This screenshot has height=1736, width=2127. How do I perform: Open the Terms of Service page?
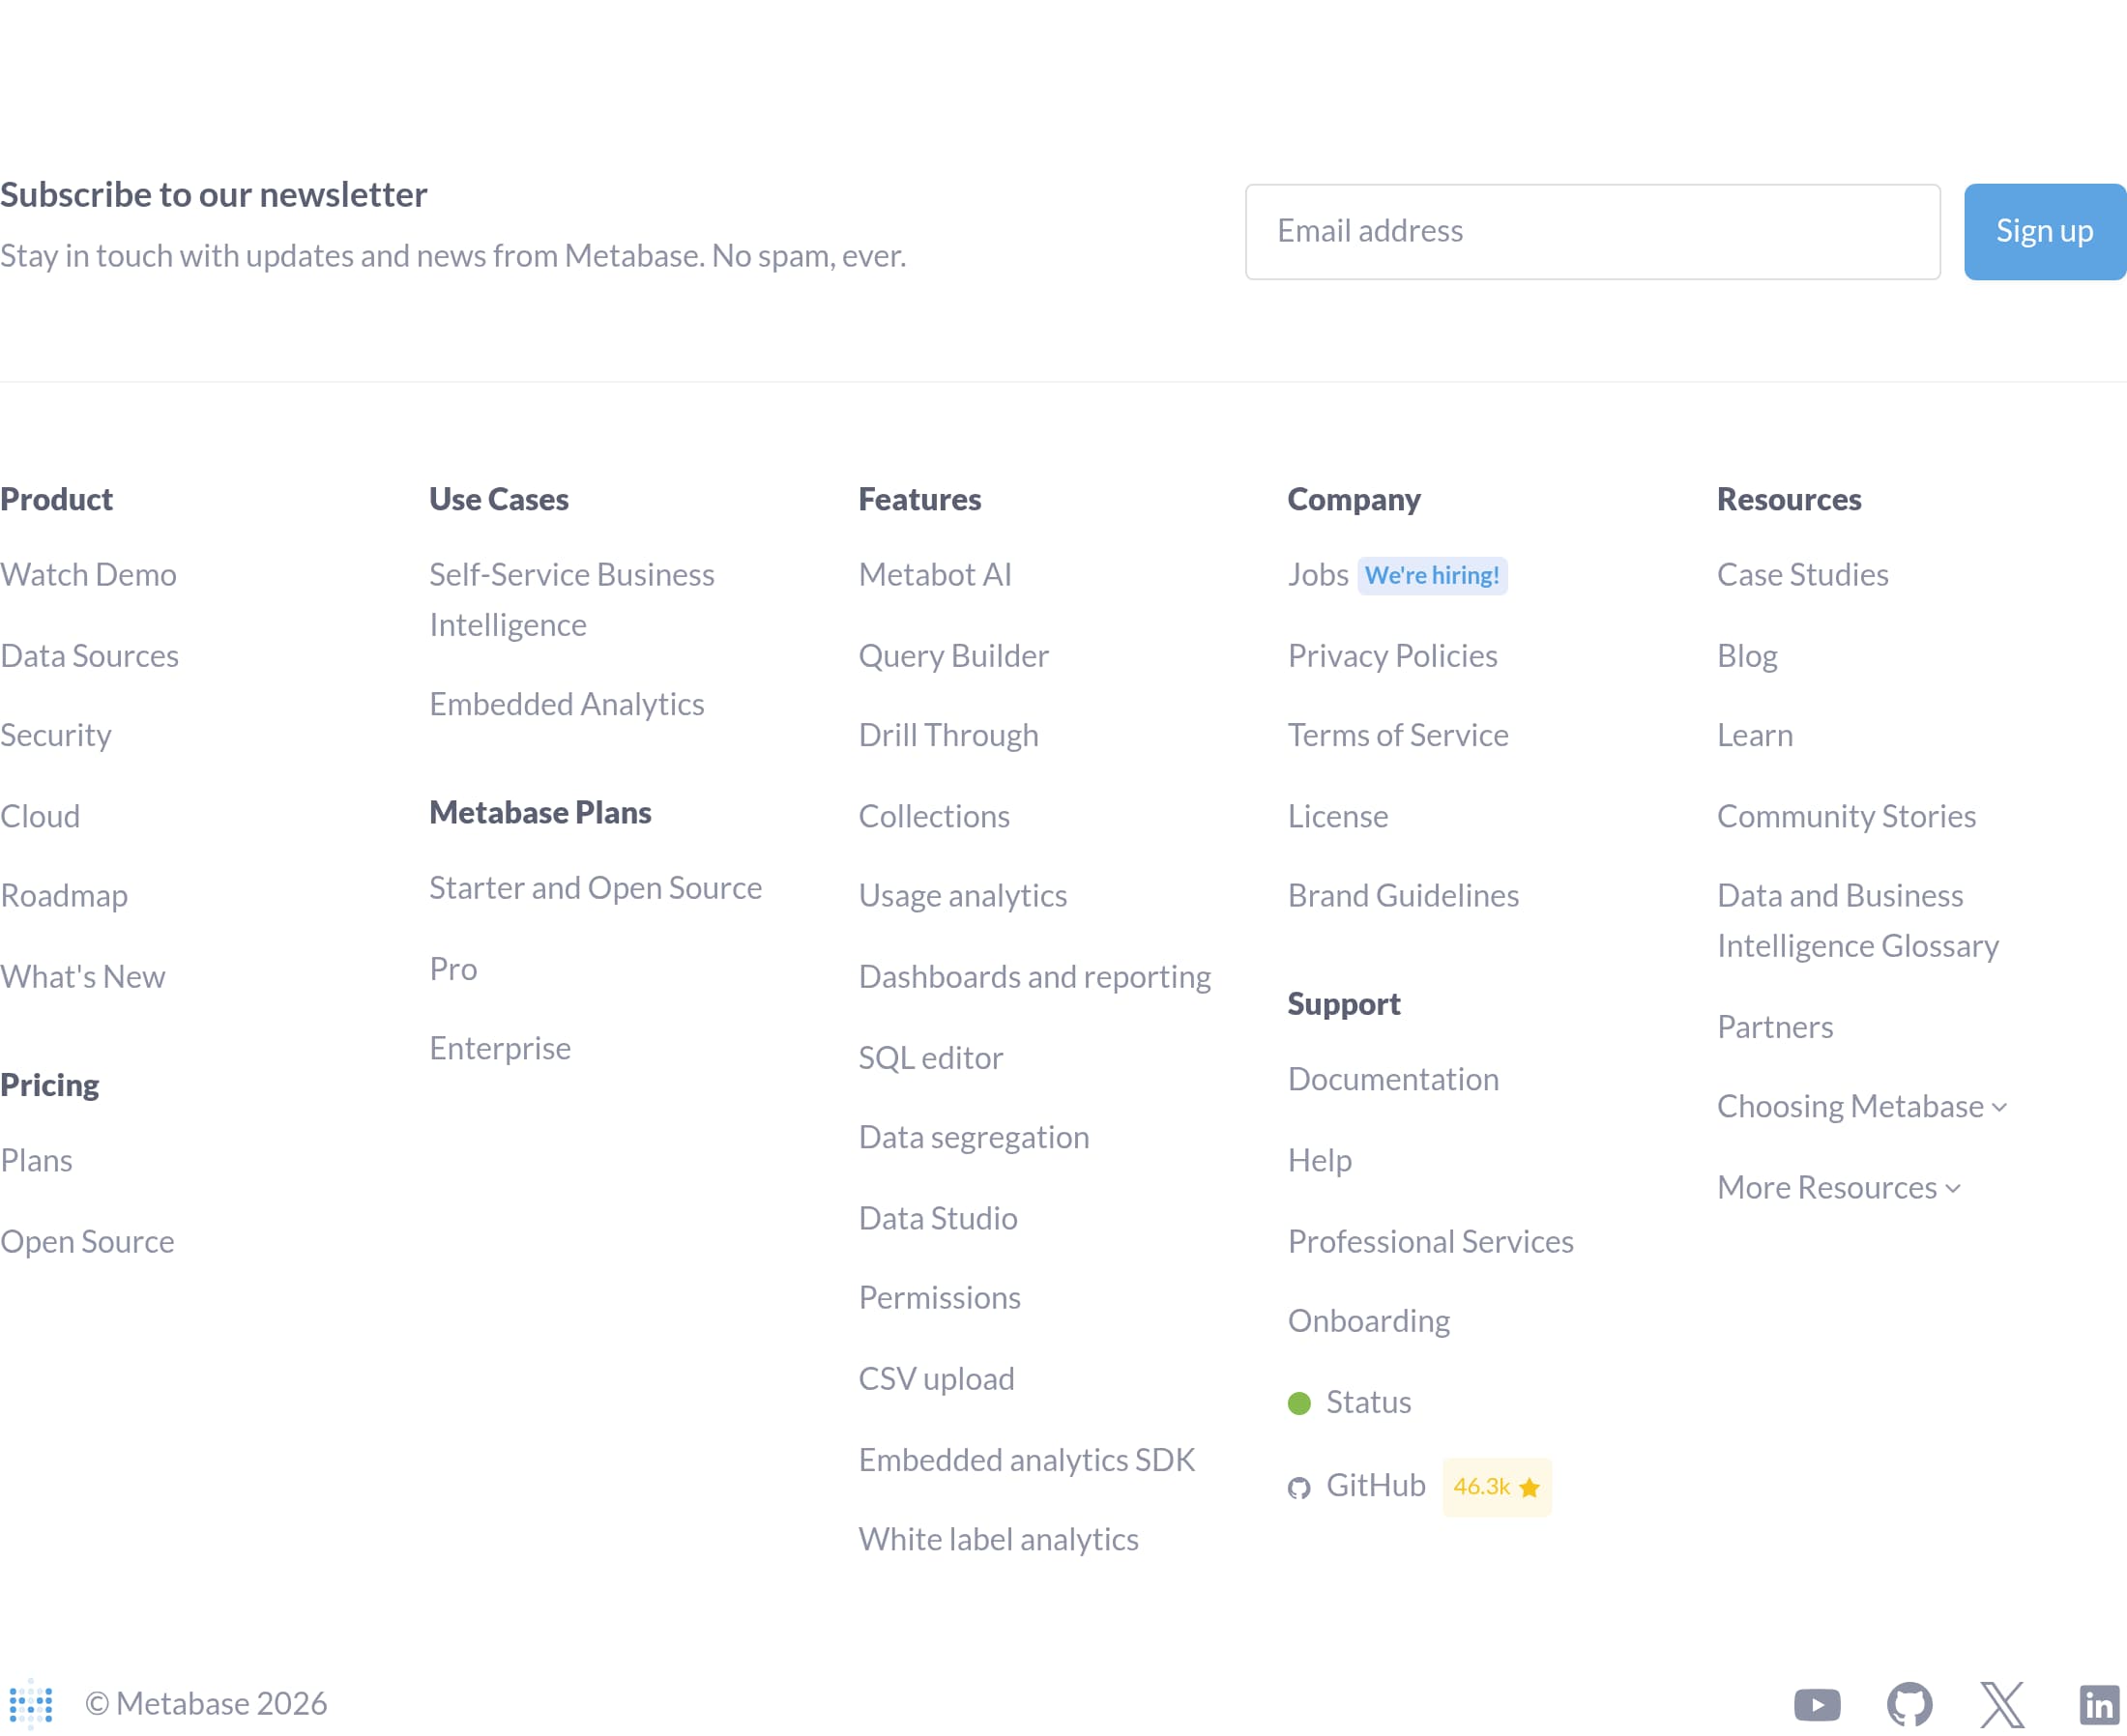[1398, 735]
